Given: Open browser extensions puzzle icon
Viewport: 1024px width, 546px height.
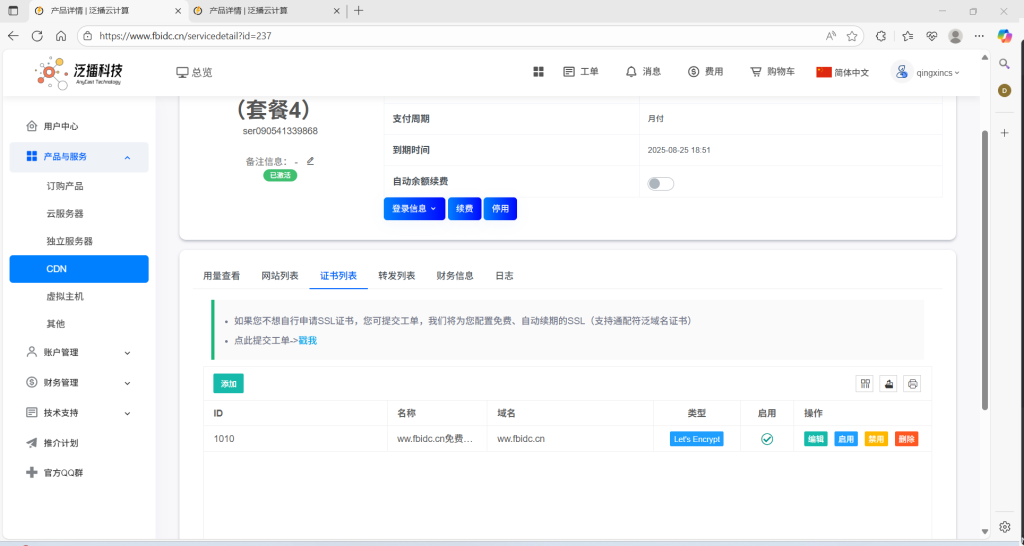Looking at the screenshot, I should (881, 36).
